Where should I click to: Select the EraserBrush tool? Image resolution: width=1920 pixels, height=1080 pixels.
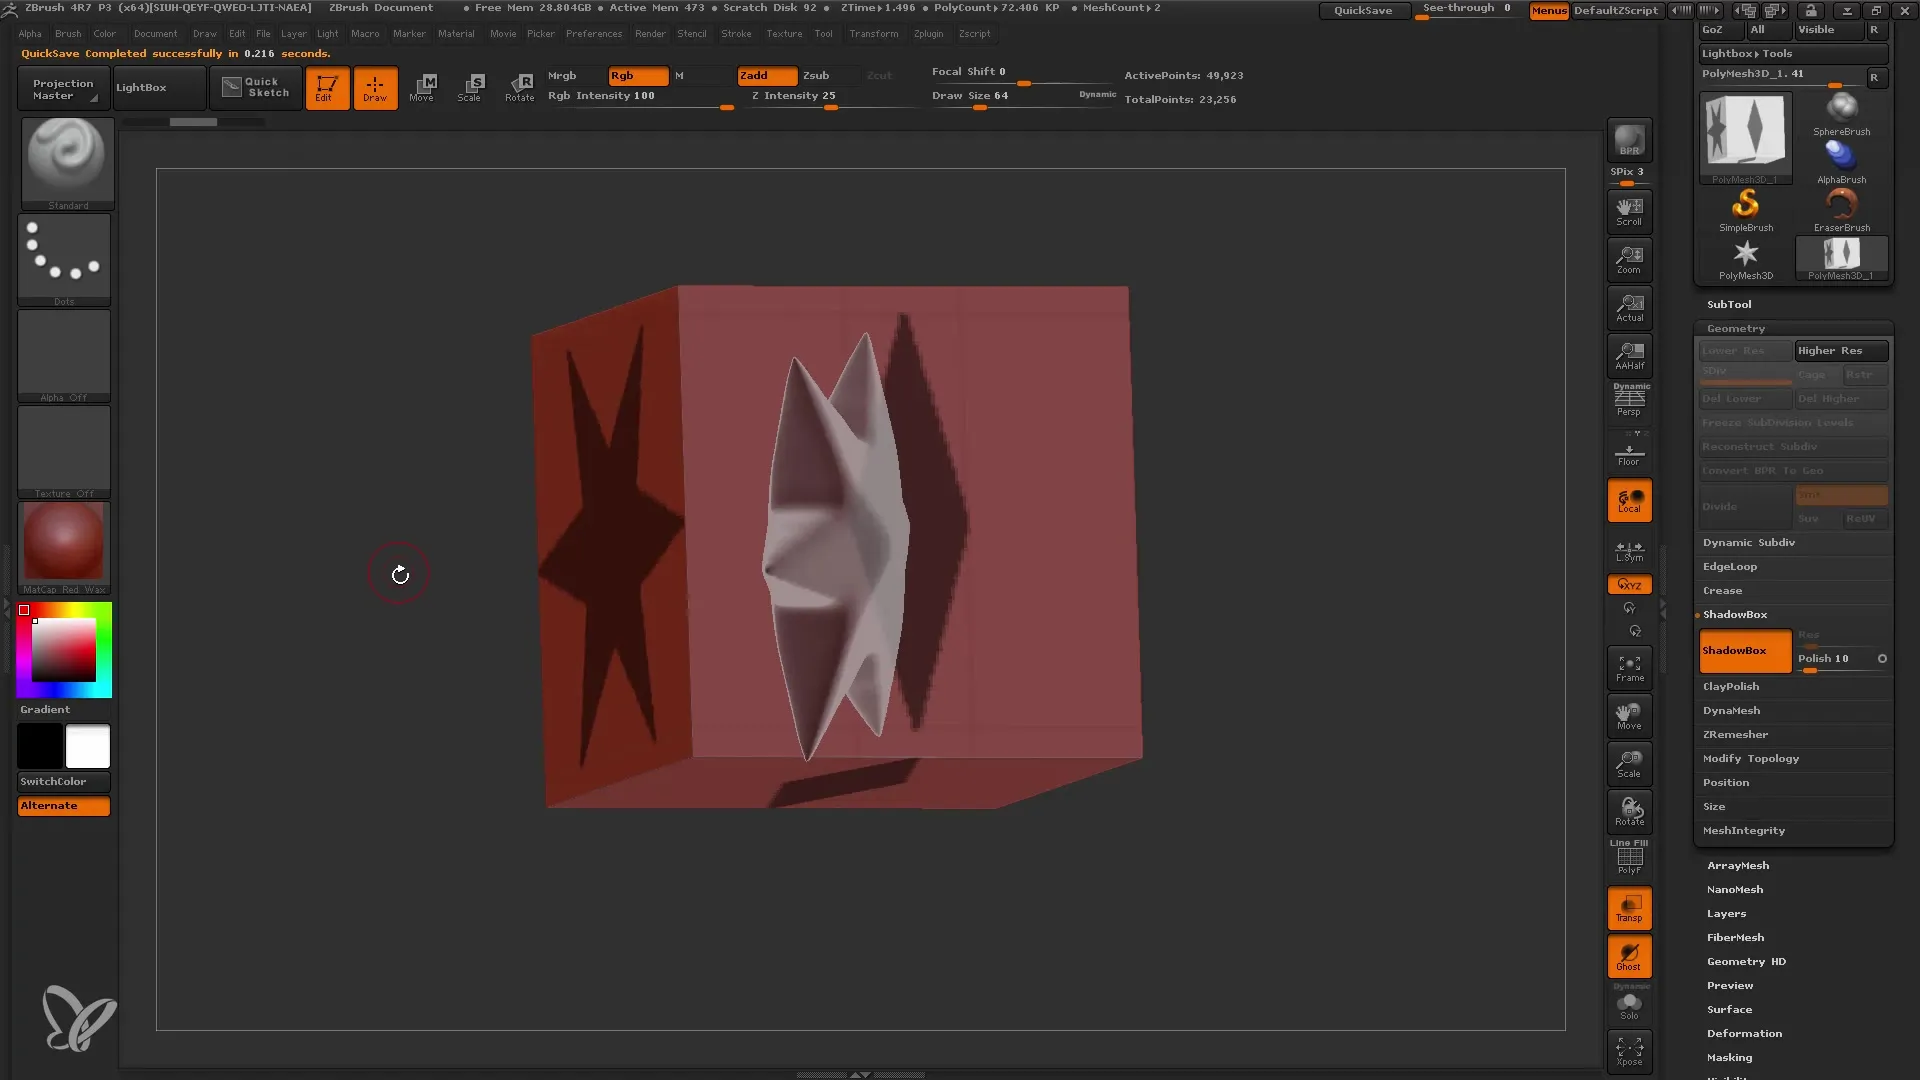coord(1841,210)
